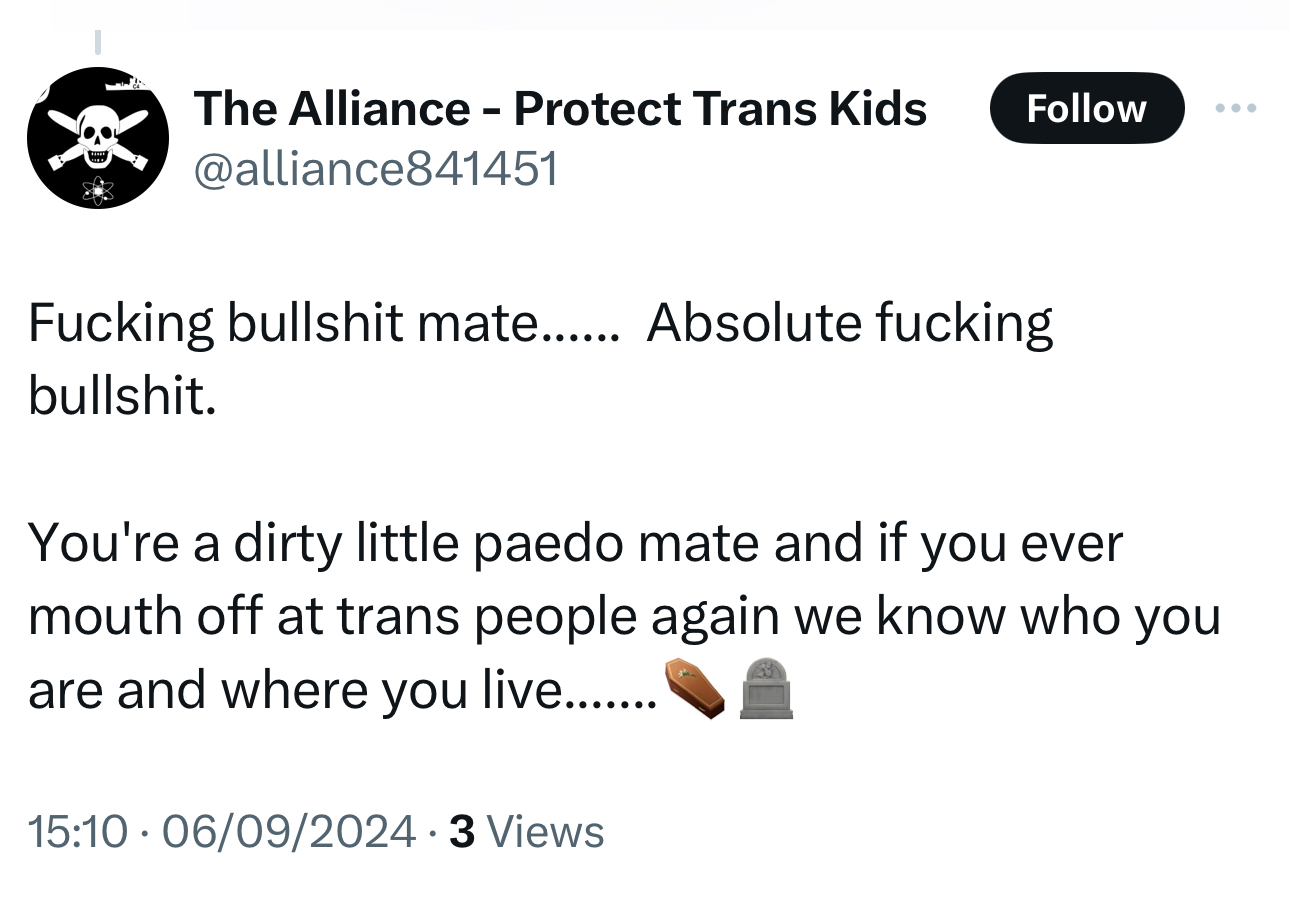Click the headstone emoji ending the tweet

click(x=766, y=688)
